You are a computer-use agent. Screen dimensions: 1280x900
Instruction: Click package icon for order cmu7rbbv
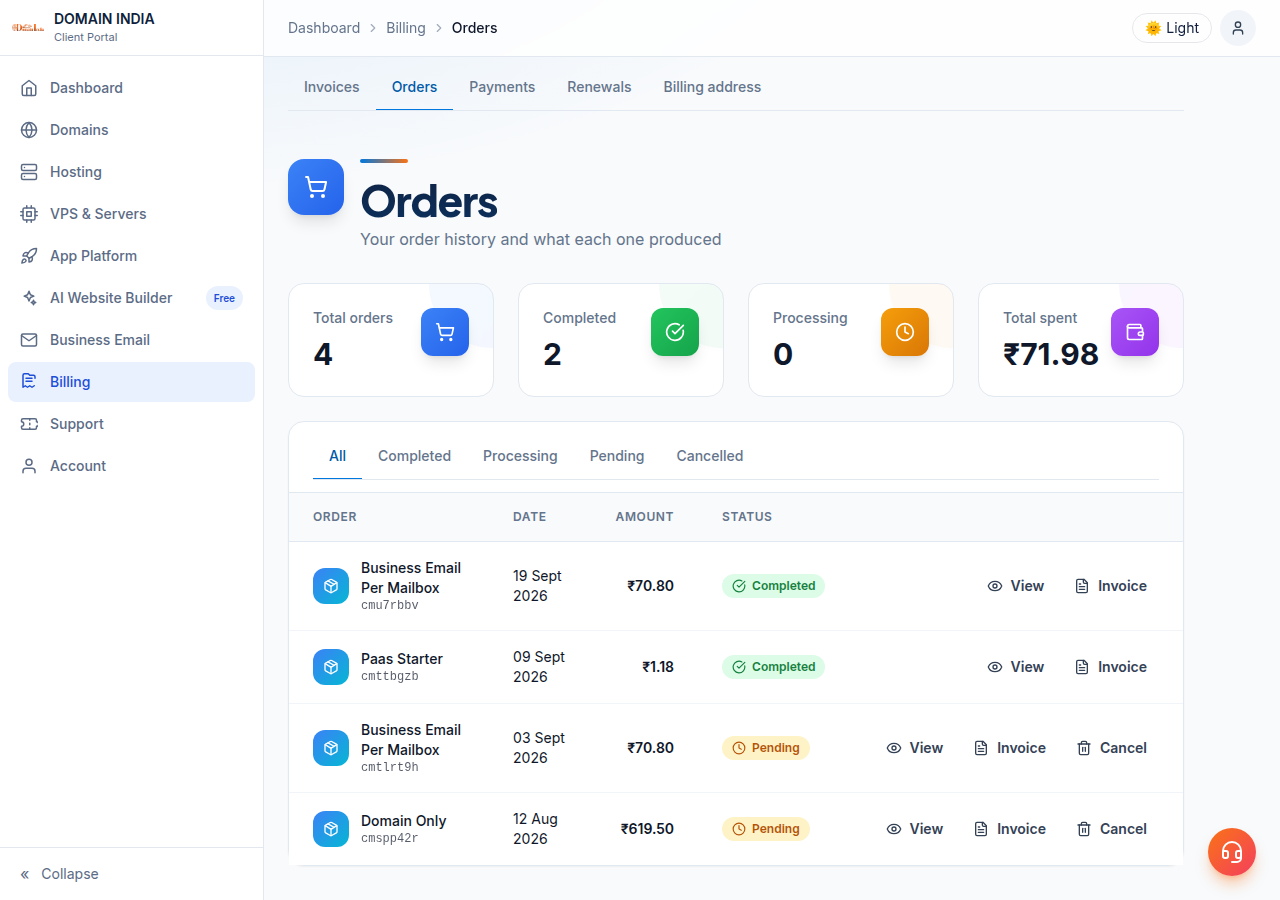[331, 586]
